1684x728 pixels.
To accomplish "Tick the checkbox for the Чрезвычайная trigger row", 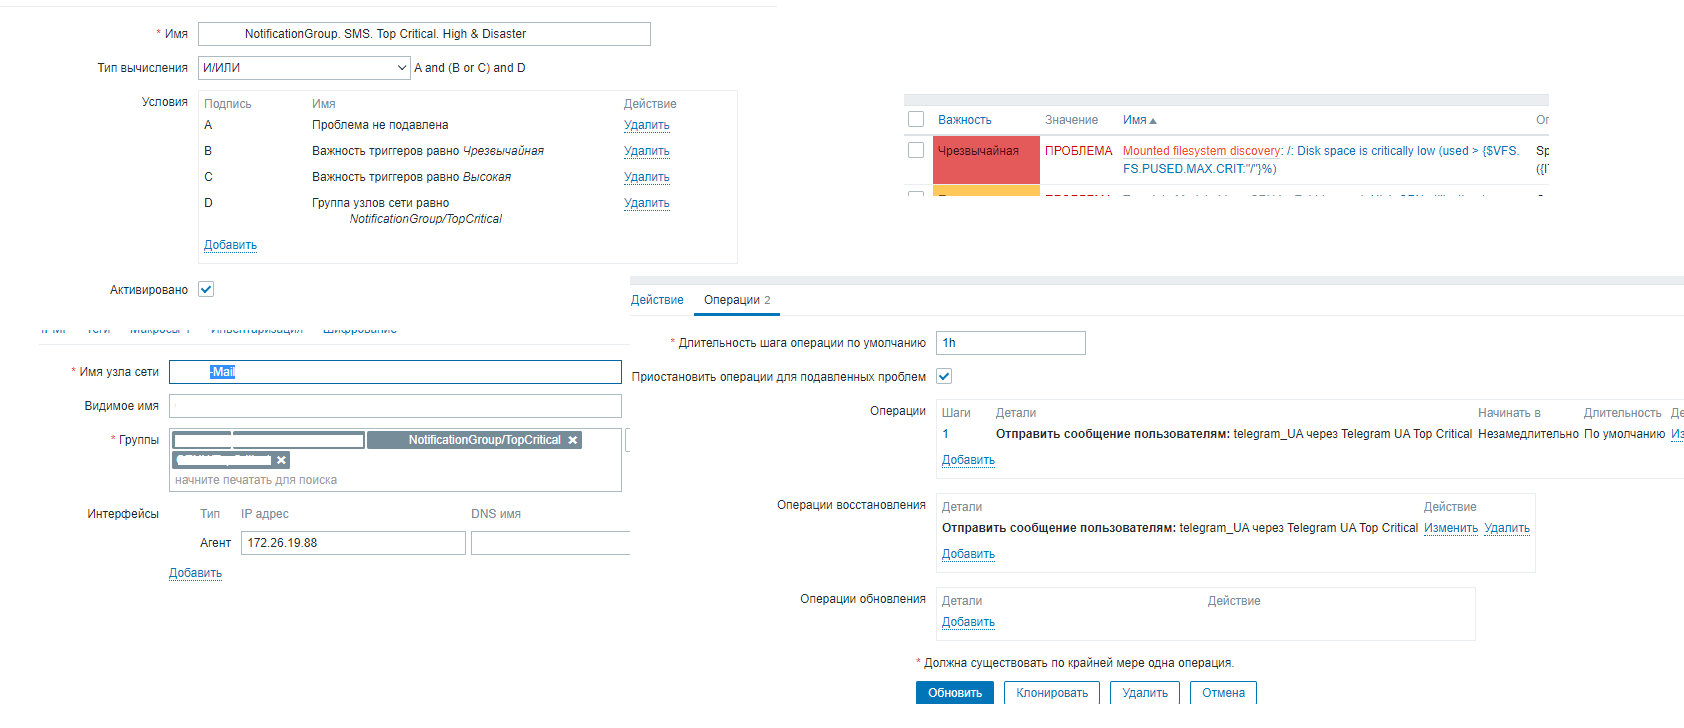I will click(x=916, y=150).
